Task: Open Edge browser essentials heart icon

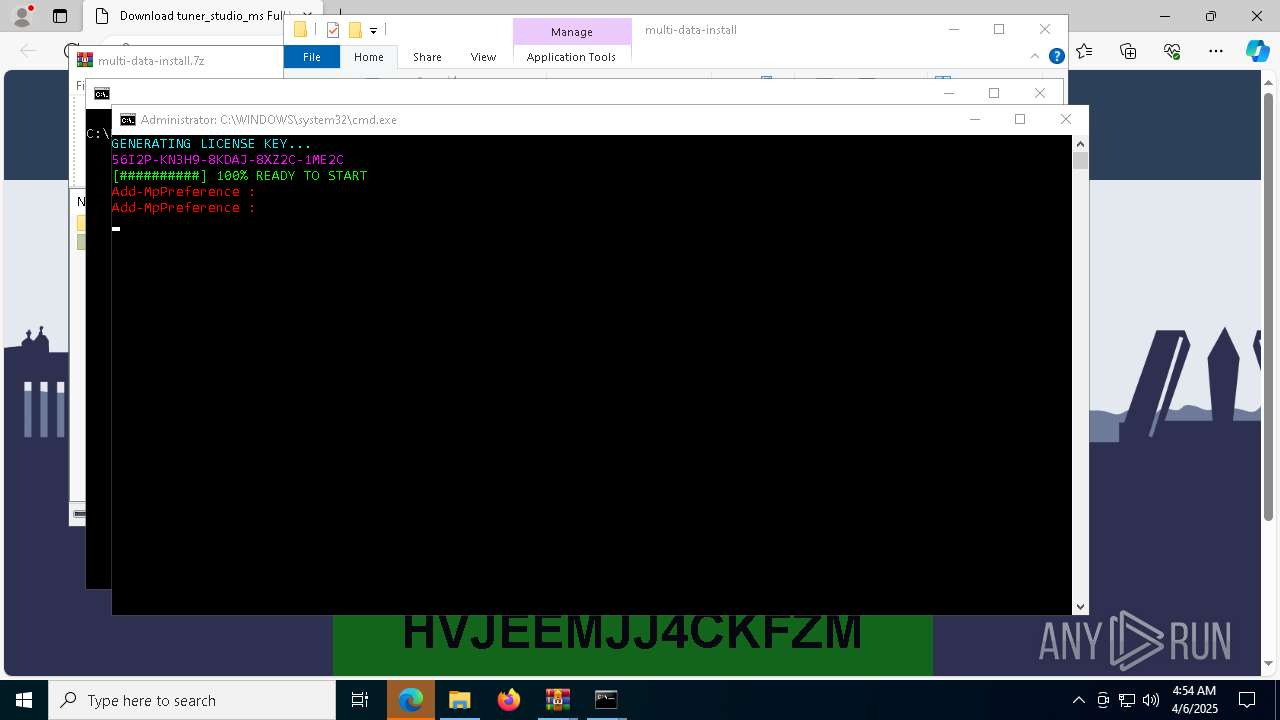Action: point(1172,51)
